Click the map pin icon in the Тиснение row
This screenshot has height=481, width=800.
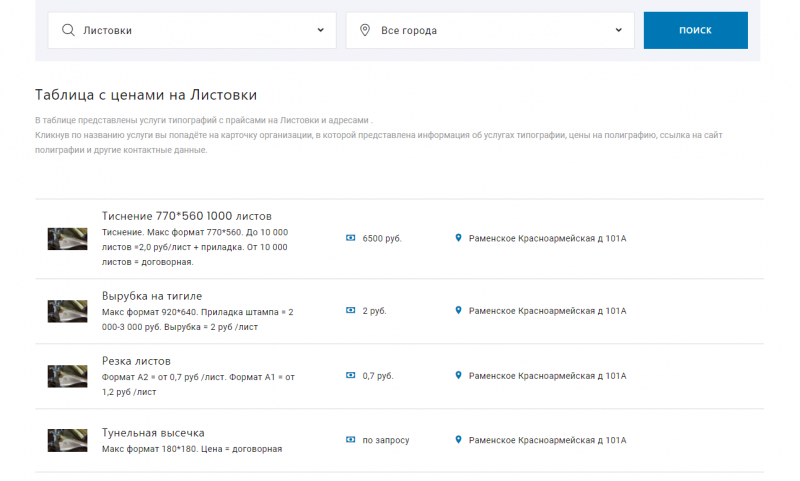(x=458, y=238)
